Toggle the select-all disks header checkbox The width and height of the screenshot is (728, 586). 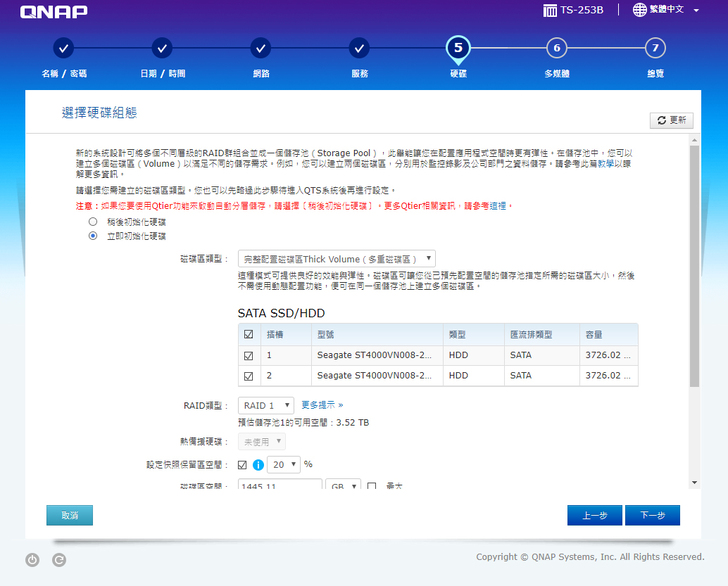pos(248,335)
